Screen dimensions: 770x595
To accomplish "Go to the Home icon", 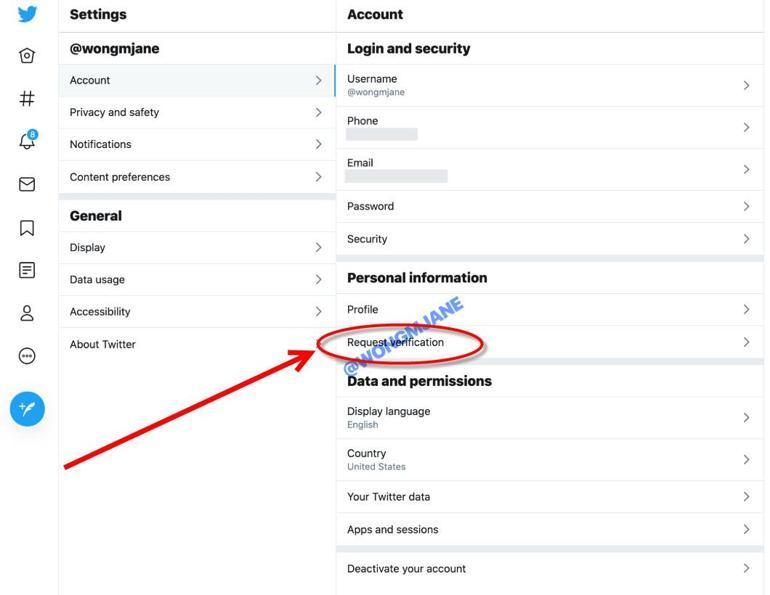I will click(x=27, y=56).
